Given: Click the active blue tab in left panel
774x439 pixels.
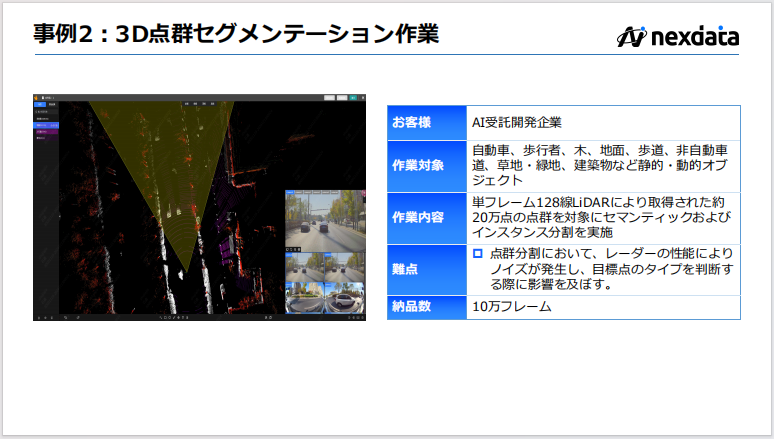Looking at the screenshot, I should [x=40, y=104].
